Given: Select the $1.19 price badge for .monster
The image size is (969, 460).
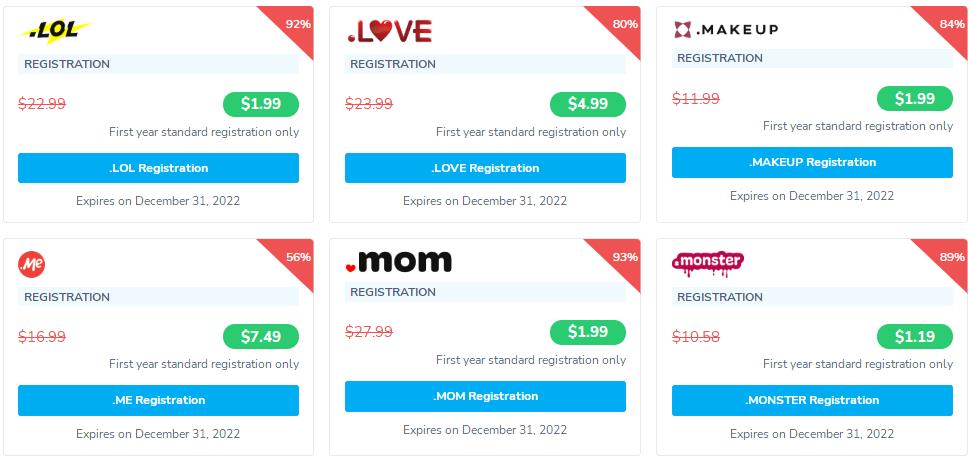Looking at the screenshot, I should tap(914, 337).
